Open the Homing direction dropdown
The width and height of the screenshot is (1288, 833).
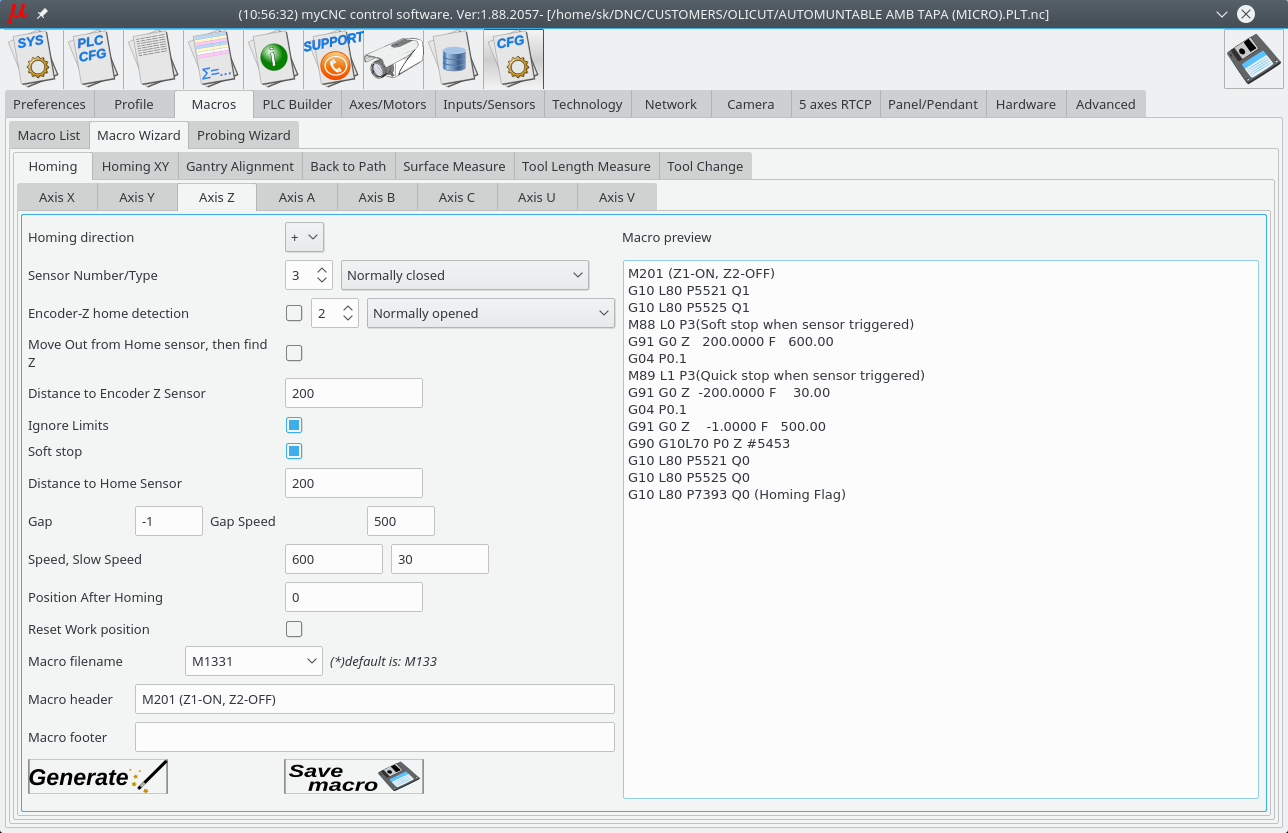point(304,237)
